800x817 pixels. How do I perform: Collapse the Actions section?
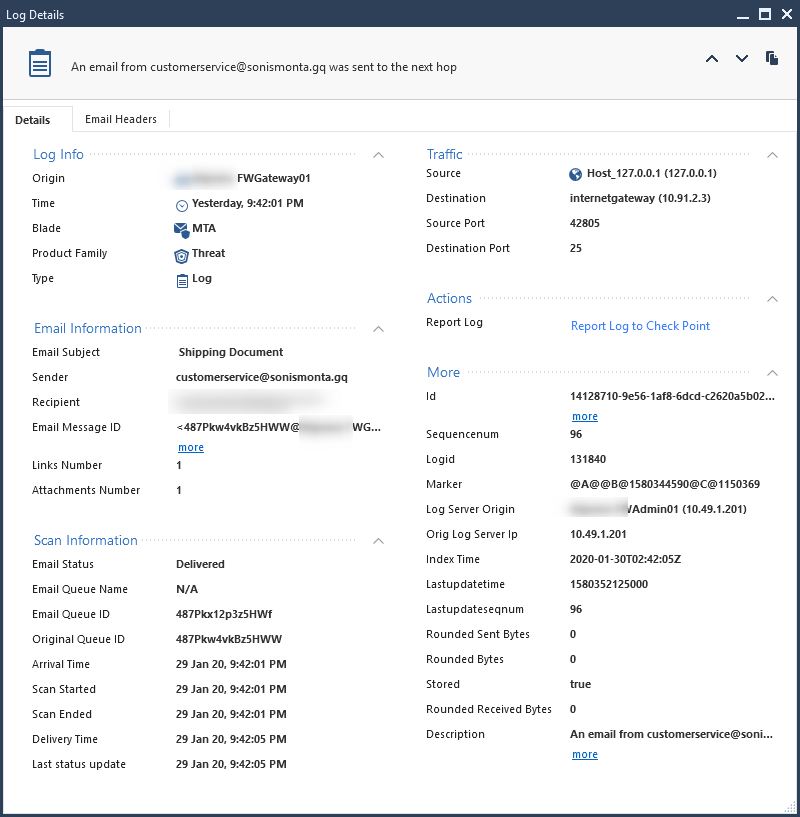click(772, 299)
